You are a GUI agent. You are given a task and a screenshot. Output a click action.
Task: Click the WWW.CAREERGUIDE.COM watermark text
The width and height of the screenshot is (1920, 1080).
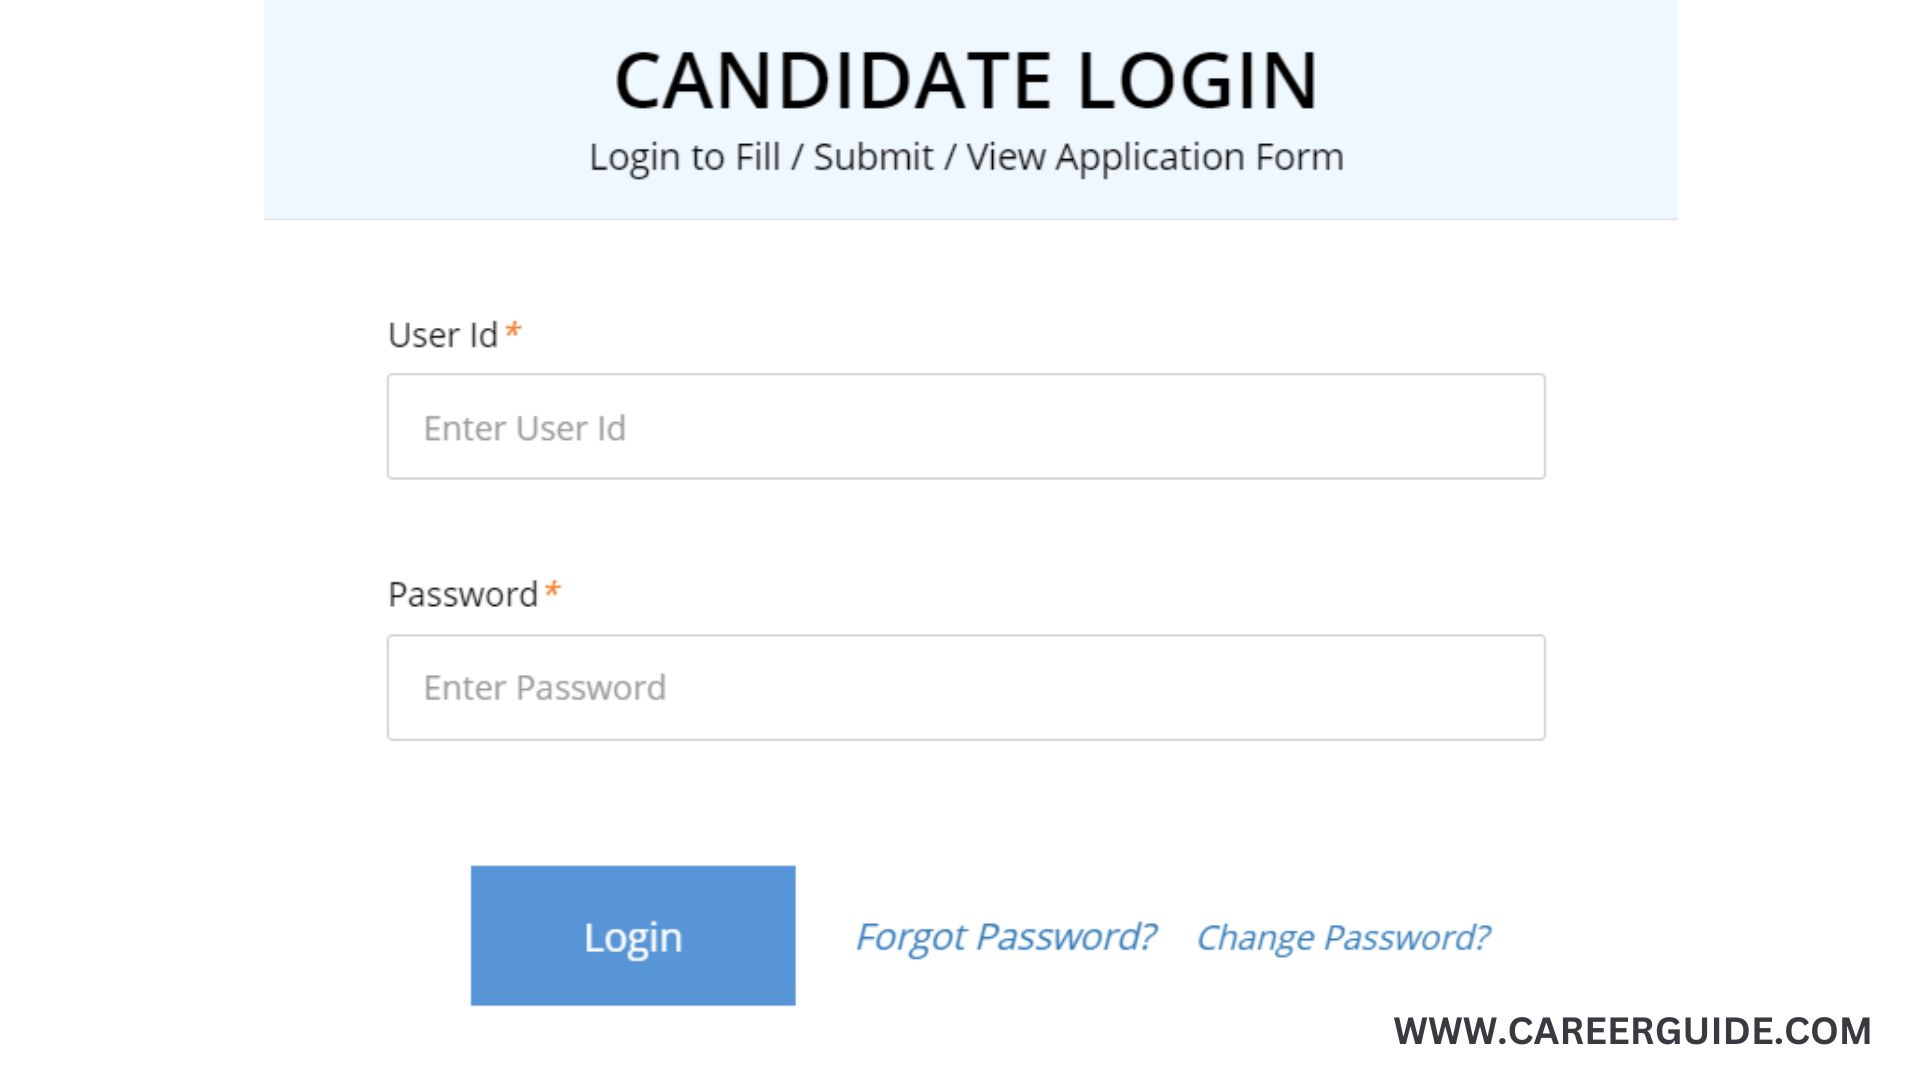coord(1632,1031)
